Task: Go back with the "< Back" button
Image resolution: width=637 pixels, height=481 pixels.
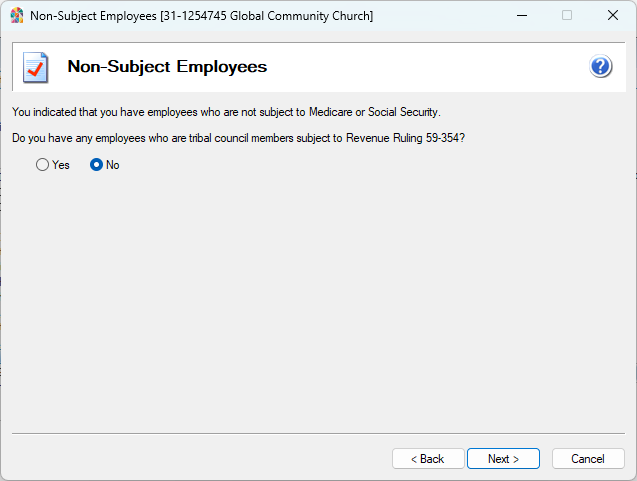Action: [x=428, y=459]
